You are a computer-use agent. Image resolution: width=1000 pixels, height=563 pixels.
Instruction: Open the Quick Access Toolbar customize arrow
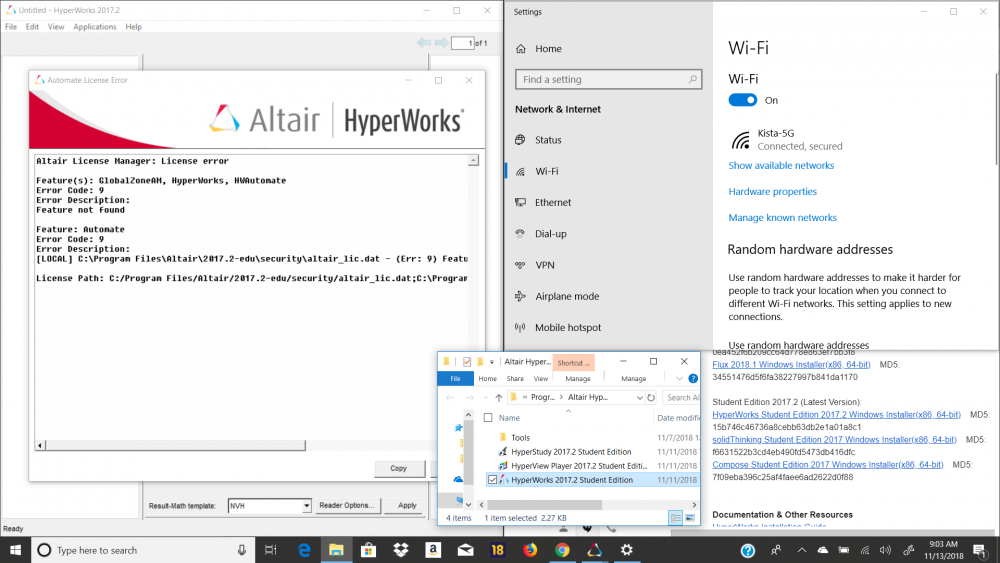(x=492, y=362)
